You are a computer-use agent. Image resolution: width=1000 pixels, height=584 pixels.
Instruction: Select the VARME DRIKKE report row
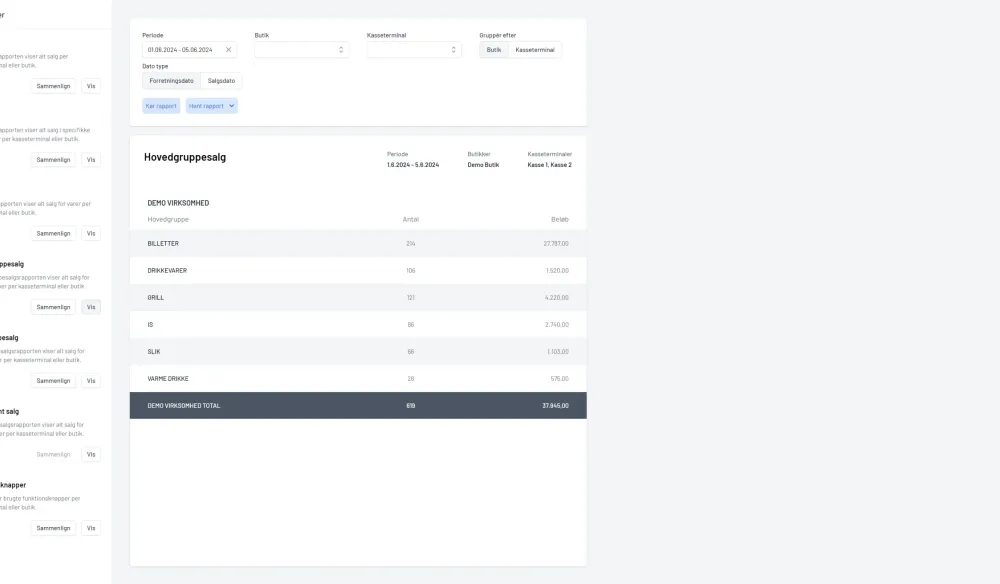click(x=358, y=378)
